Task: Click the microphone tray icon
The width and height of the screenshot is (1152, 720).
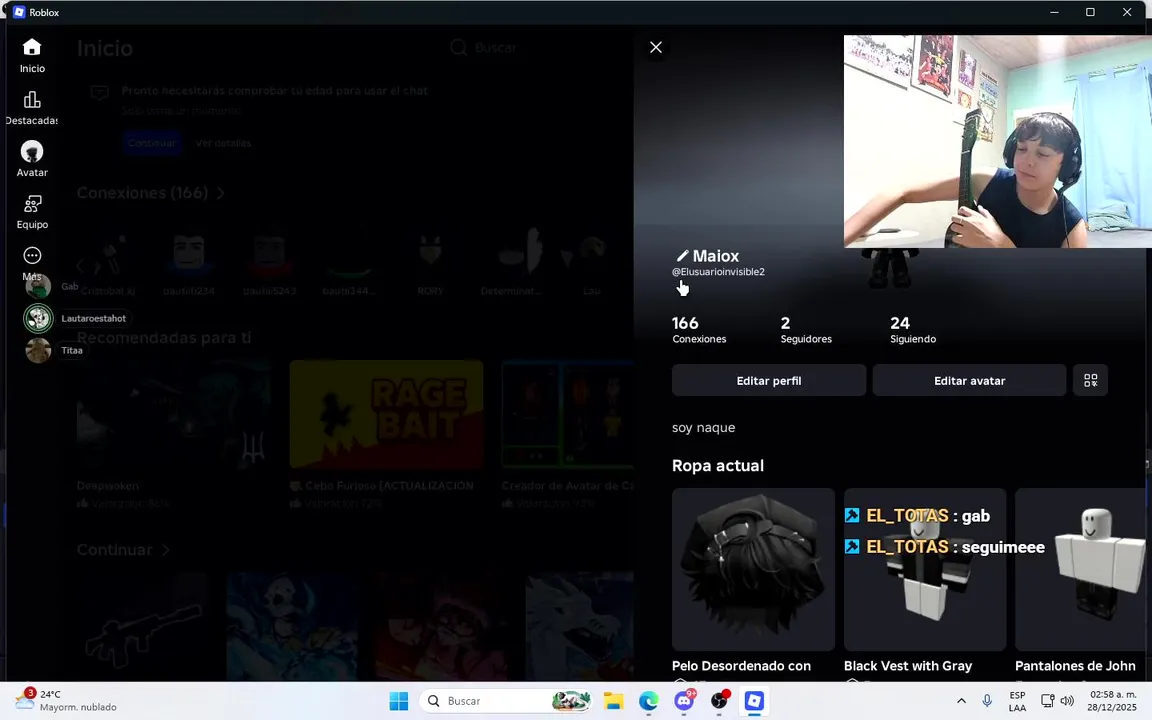Action: [x=987, y=701]
